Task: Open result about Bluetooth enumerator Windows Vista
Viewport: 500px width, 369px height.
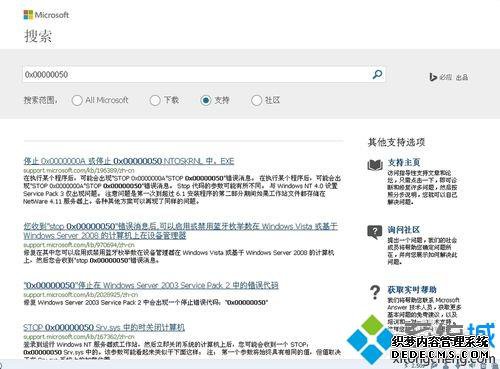Action: click(x=180, y=231)
